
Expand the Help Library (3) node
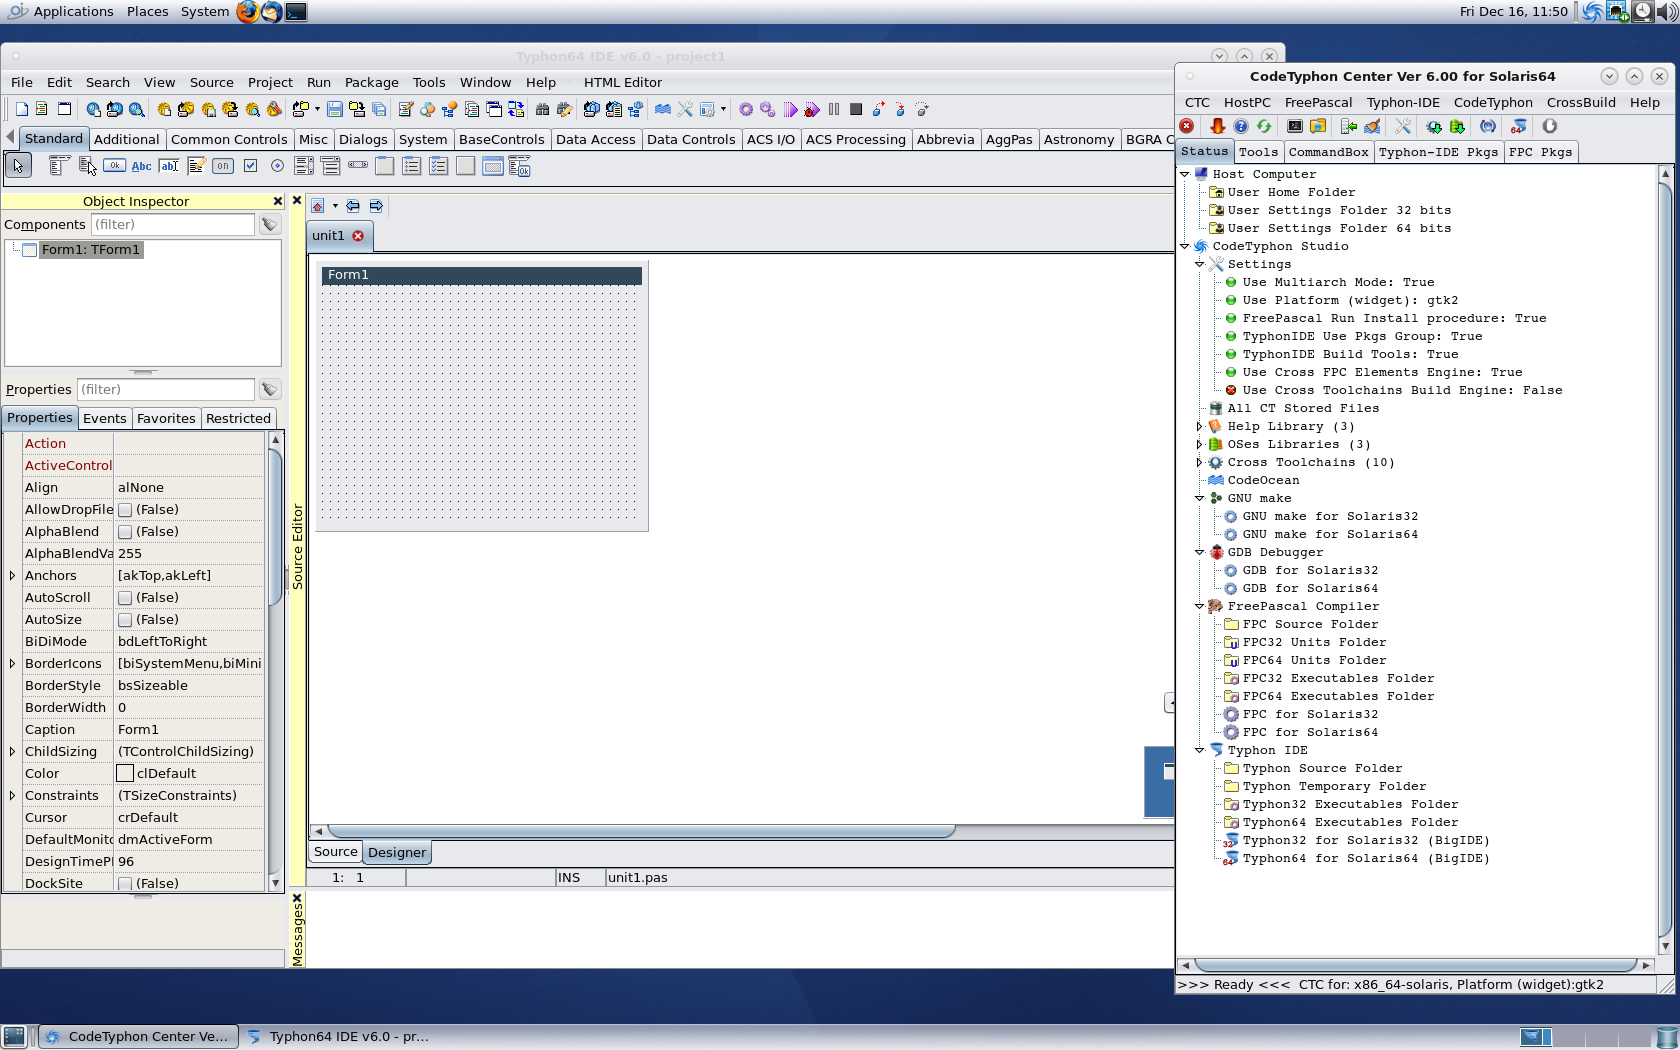(1200, 426)
